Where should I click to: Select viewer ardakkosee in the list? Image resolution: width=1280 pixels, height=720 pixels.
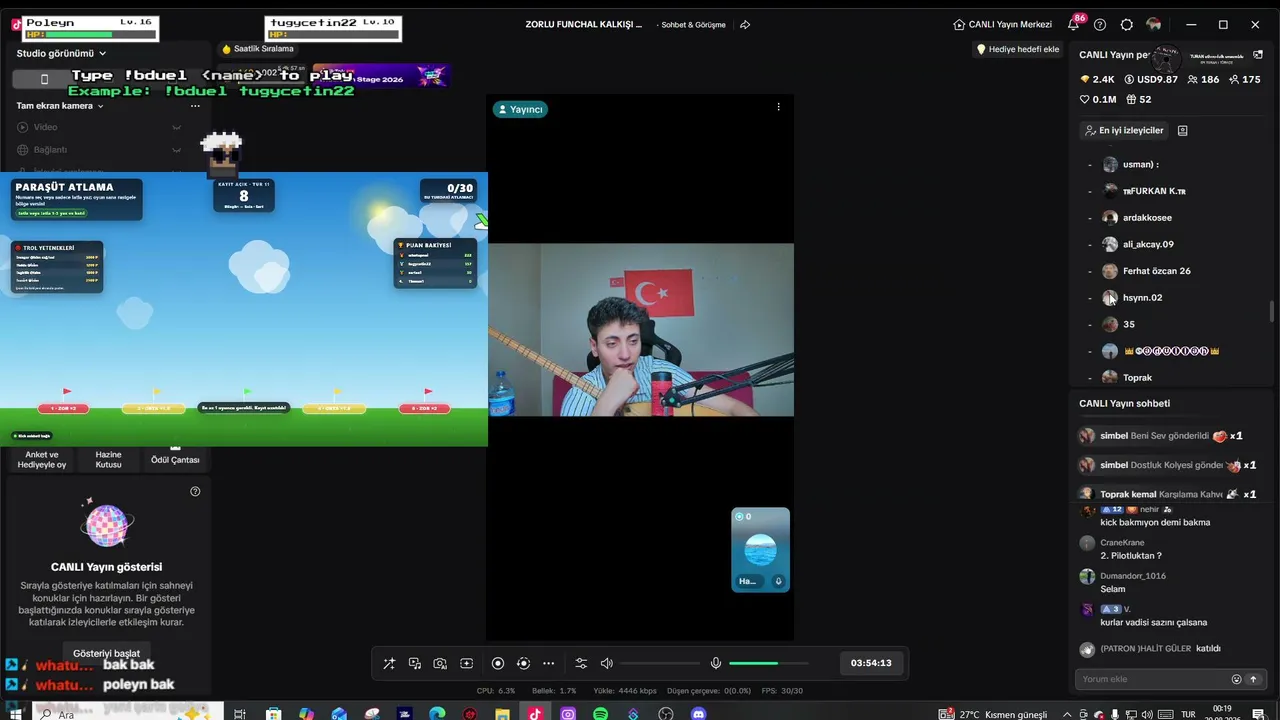click(x=1147, y=217)
